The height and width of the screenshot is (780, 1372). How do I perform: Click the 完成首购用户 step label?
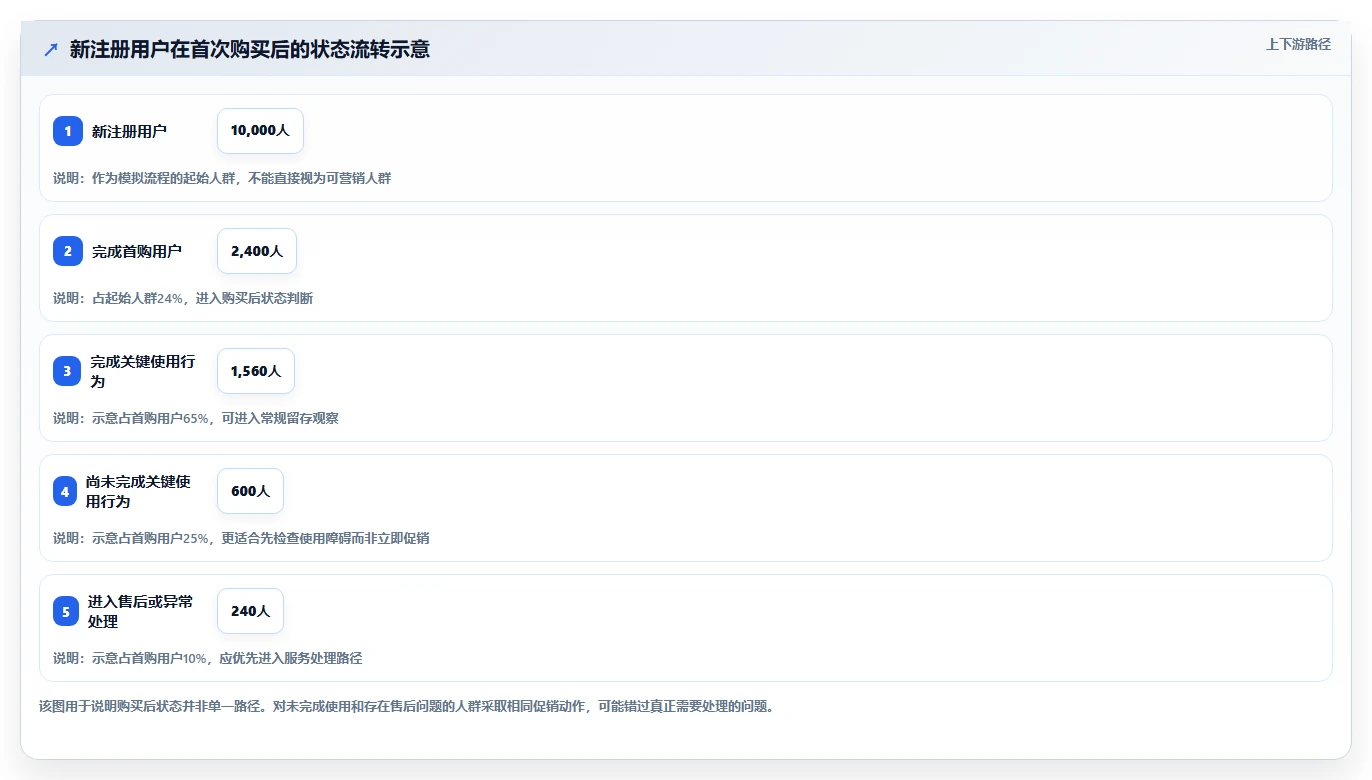137,251
